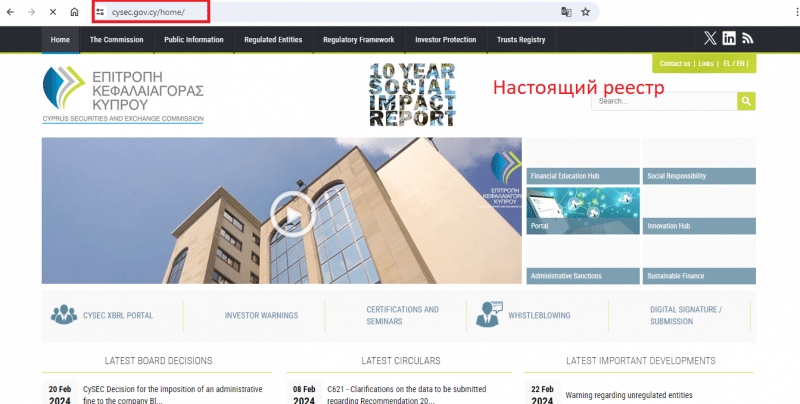This screenshot has width=800, height=404.
Task: Open the Innovation Hub tile
Action: click(699, 211)
